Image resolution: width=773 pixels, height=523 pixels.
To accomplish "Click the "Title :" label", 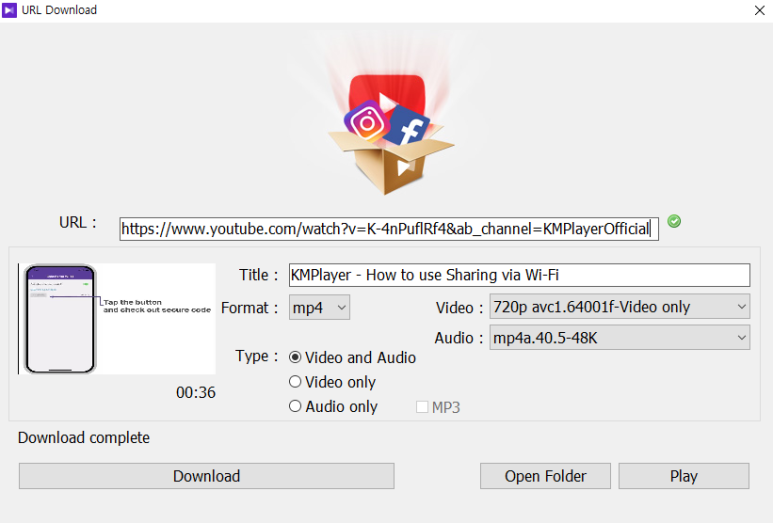I will [259, 275].
